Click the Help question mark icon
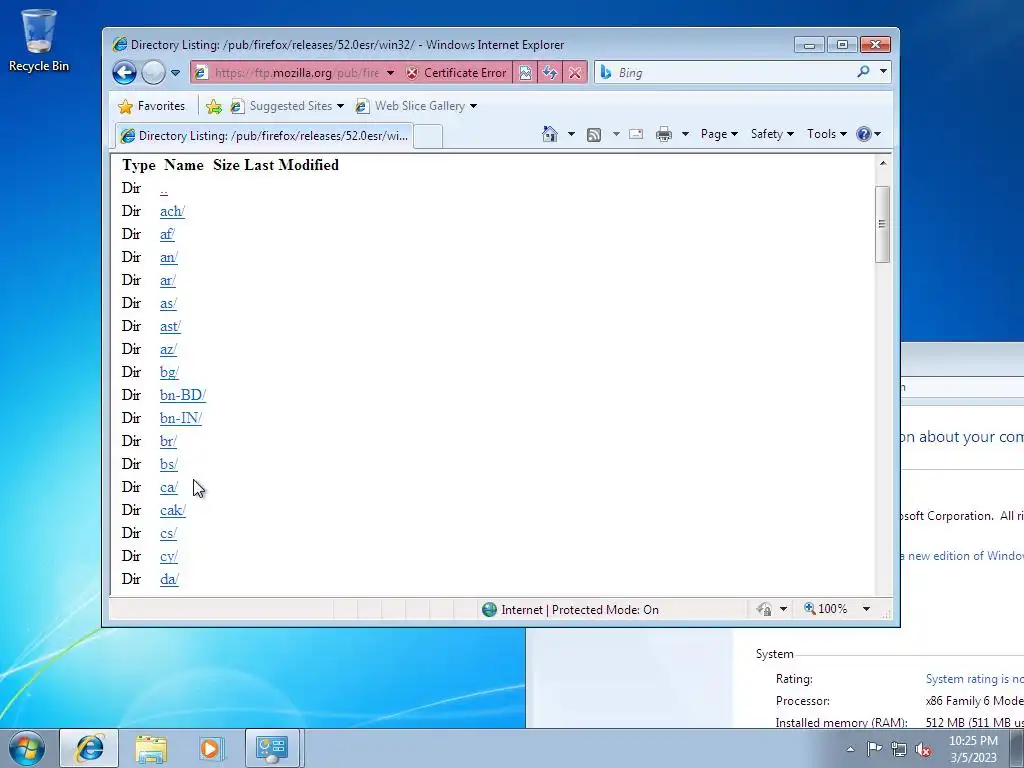This screenshot has height=768, width=1024. click(x=863, y=134)
